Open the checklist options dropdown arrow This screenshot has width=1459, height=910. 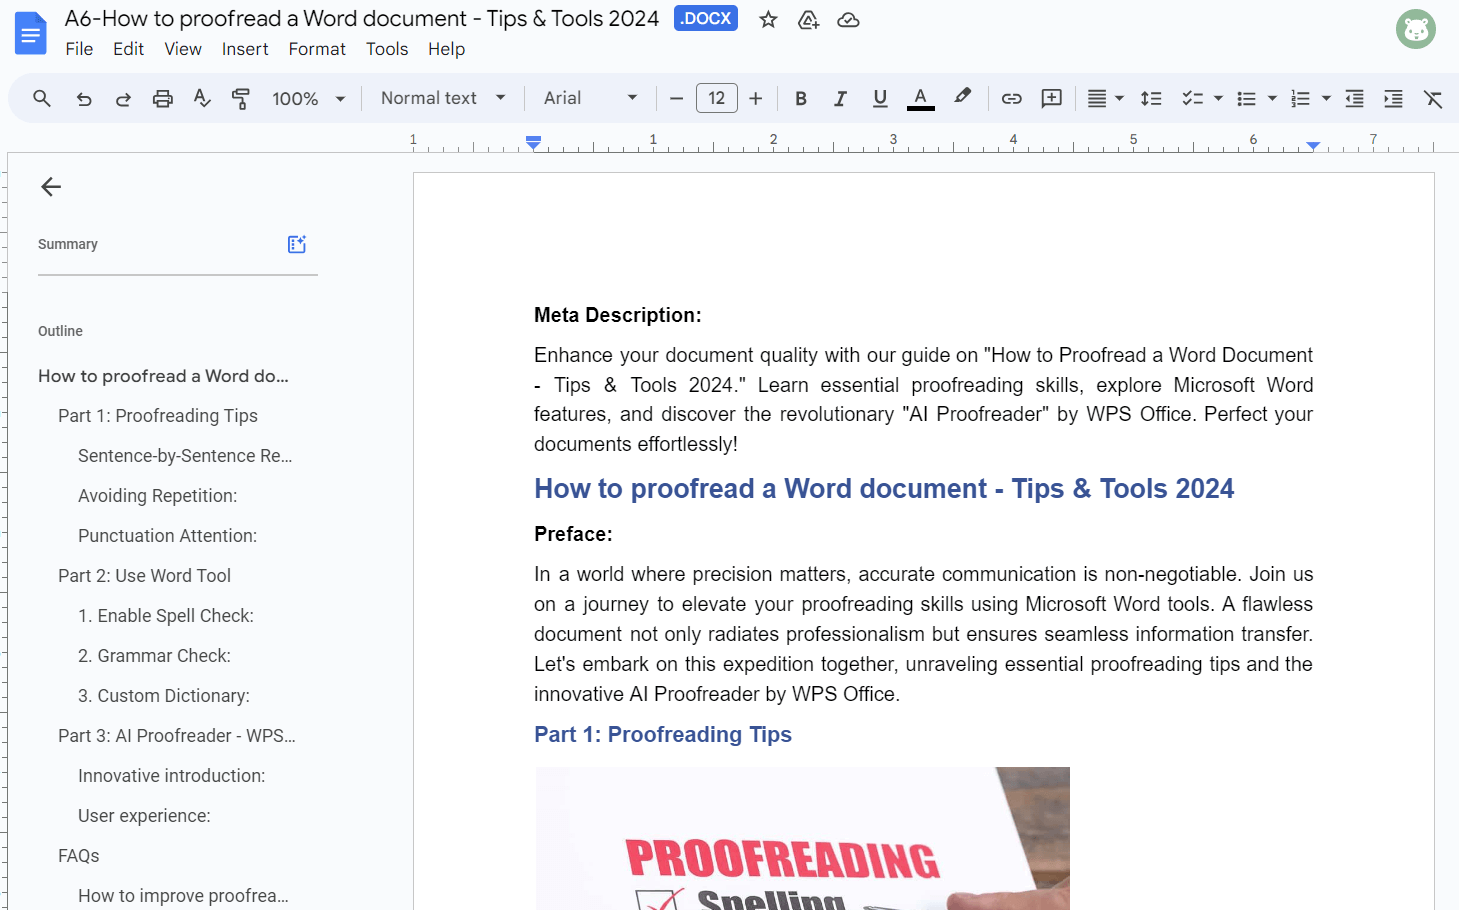click(x=1218, y=98)
